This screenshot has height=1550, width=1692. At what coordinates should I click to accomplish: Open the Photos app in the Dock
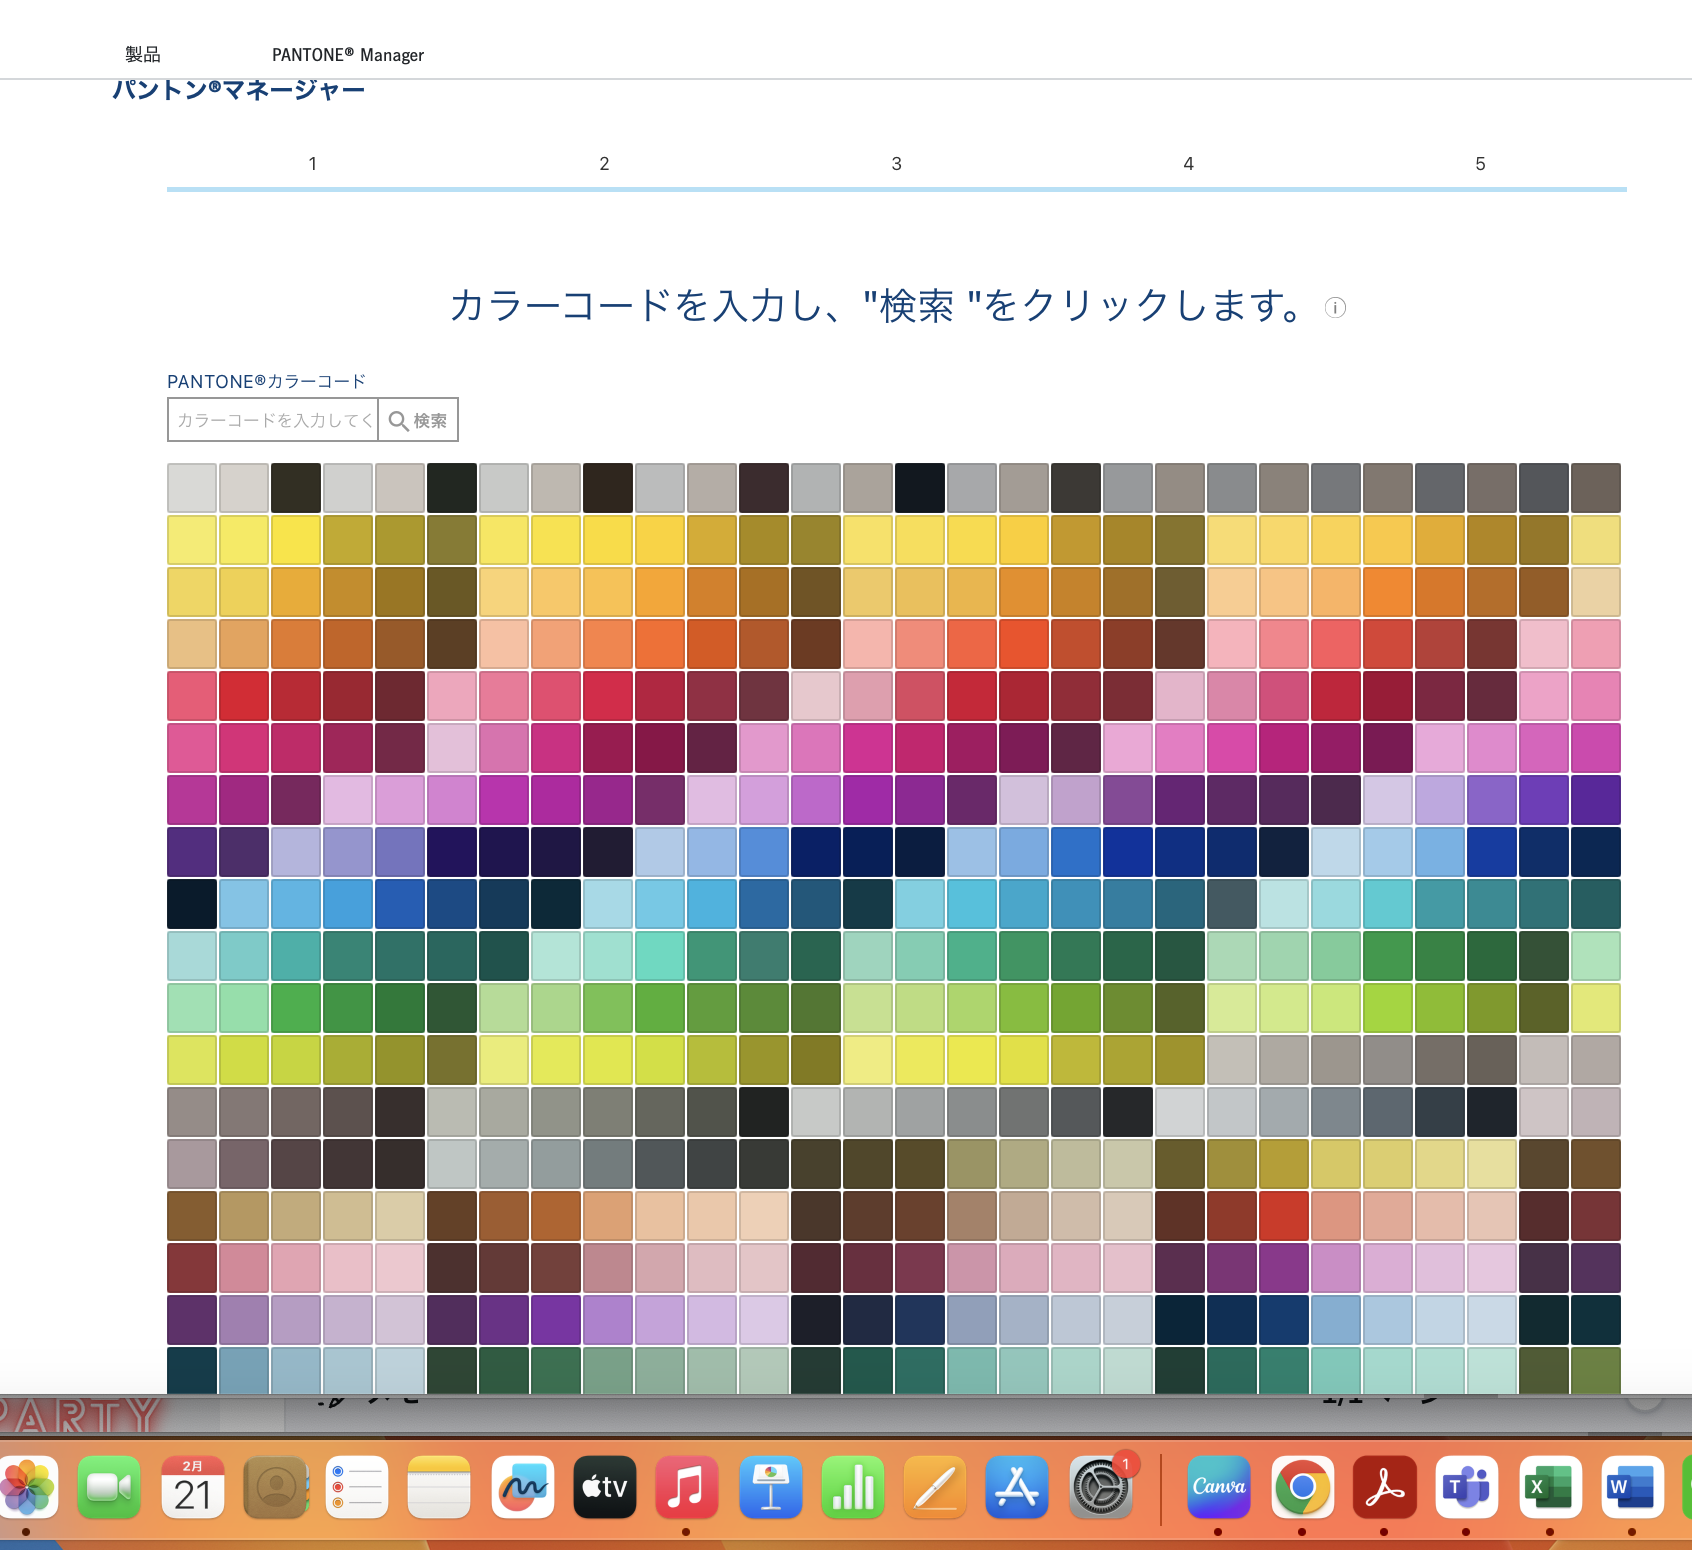(28, 1487)
